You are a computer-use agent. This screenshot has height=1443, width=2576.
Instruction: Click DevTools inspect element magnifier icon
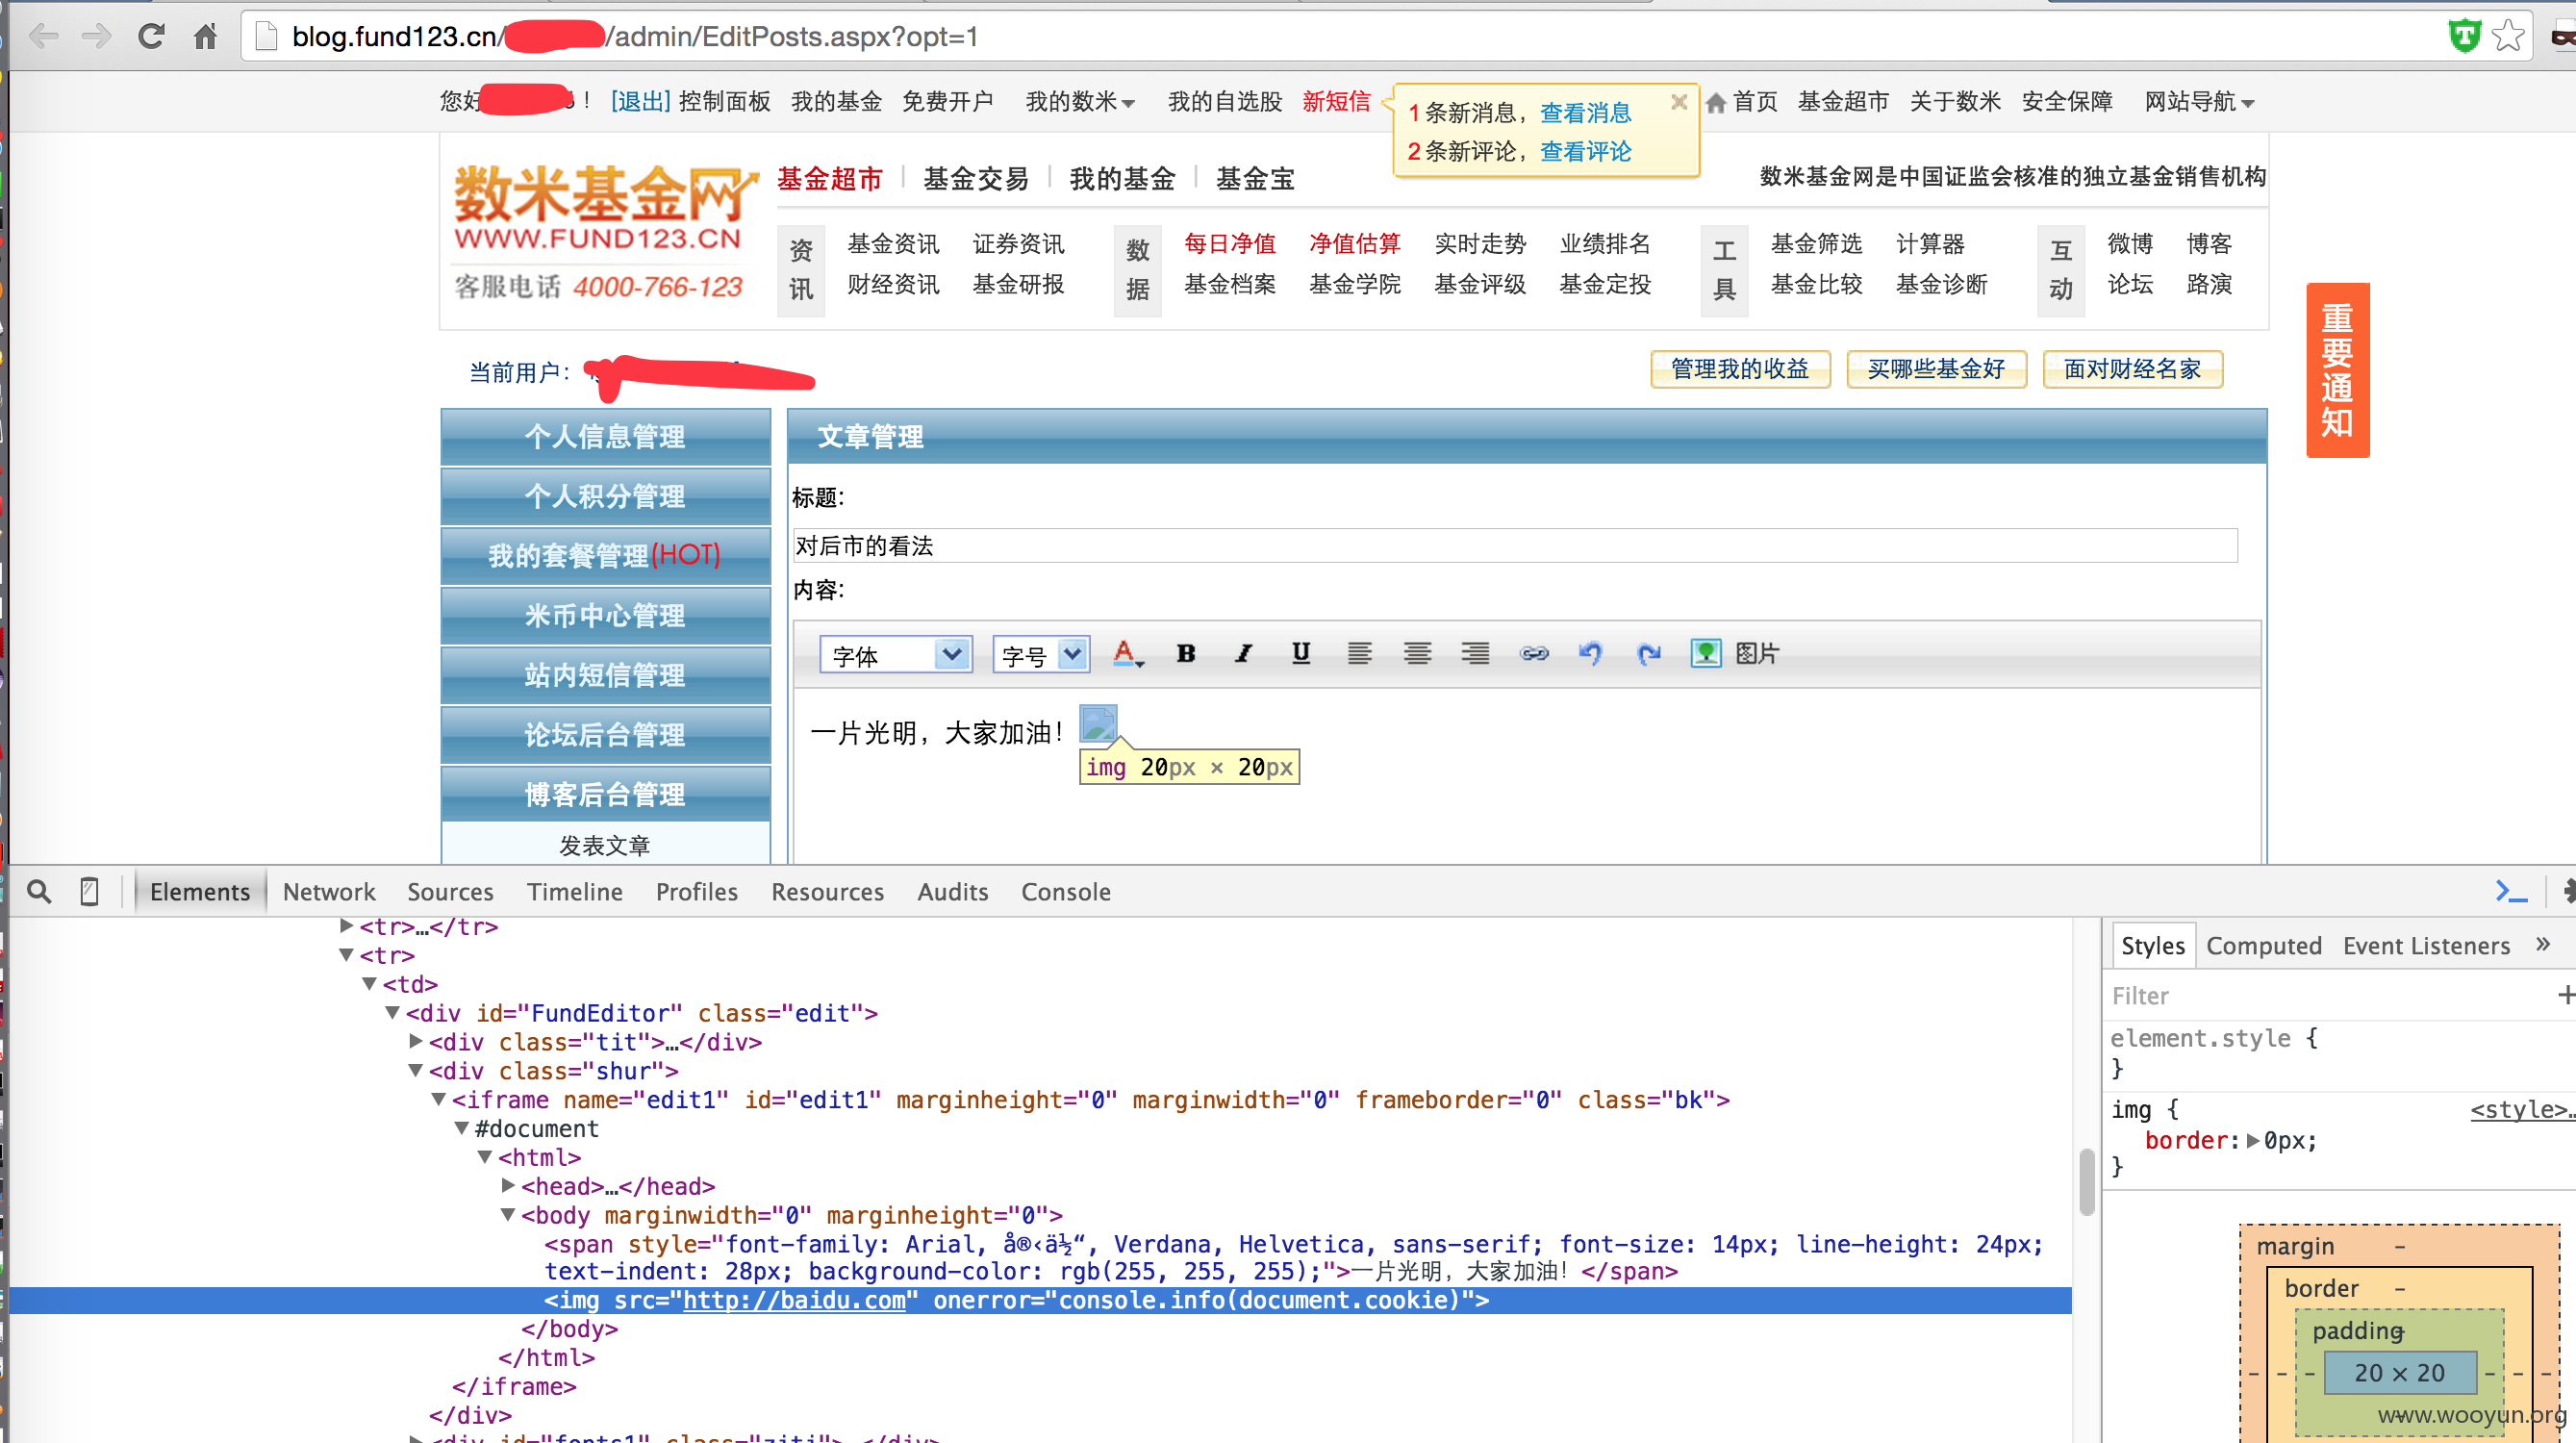point(39,891)
